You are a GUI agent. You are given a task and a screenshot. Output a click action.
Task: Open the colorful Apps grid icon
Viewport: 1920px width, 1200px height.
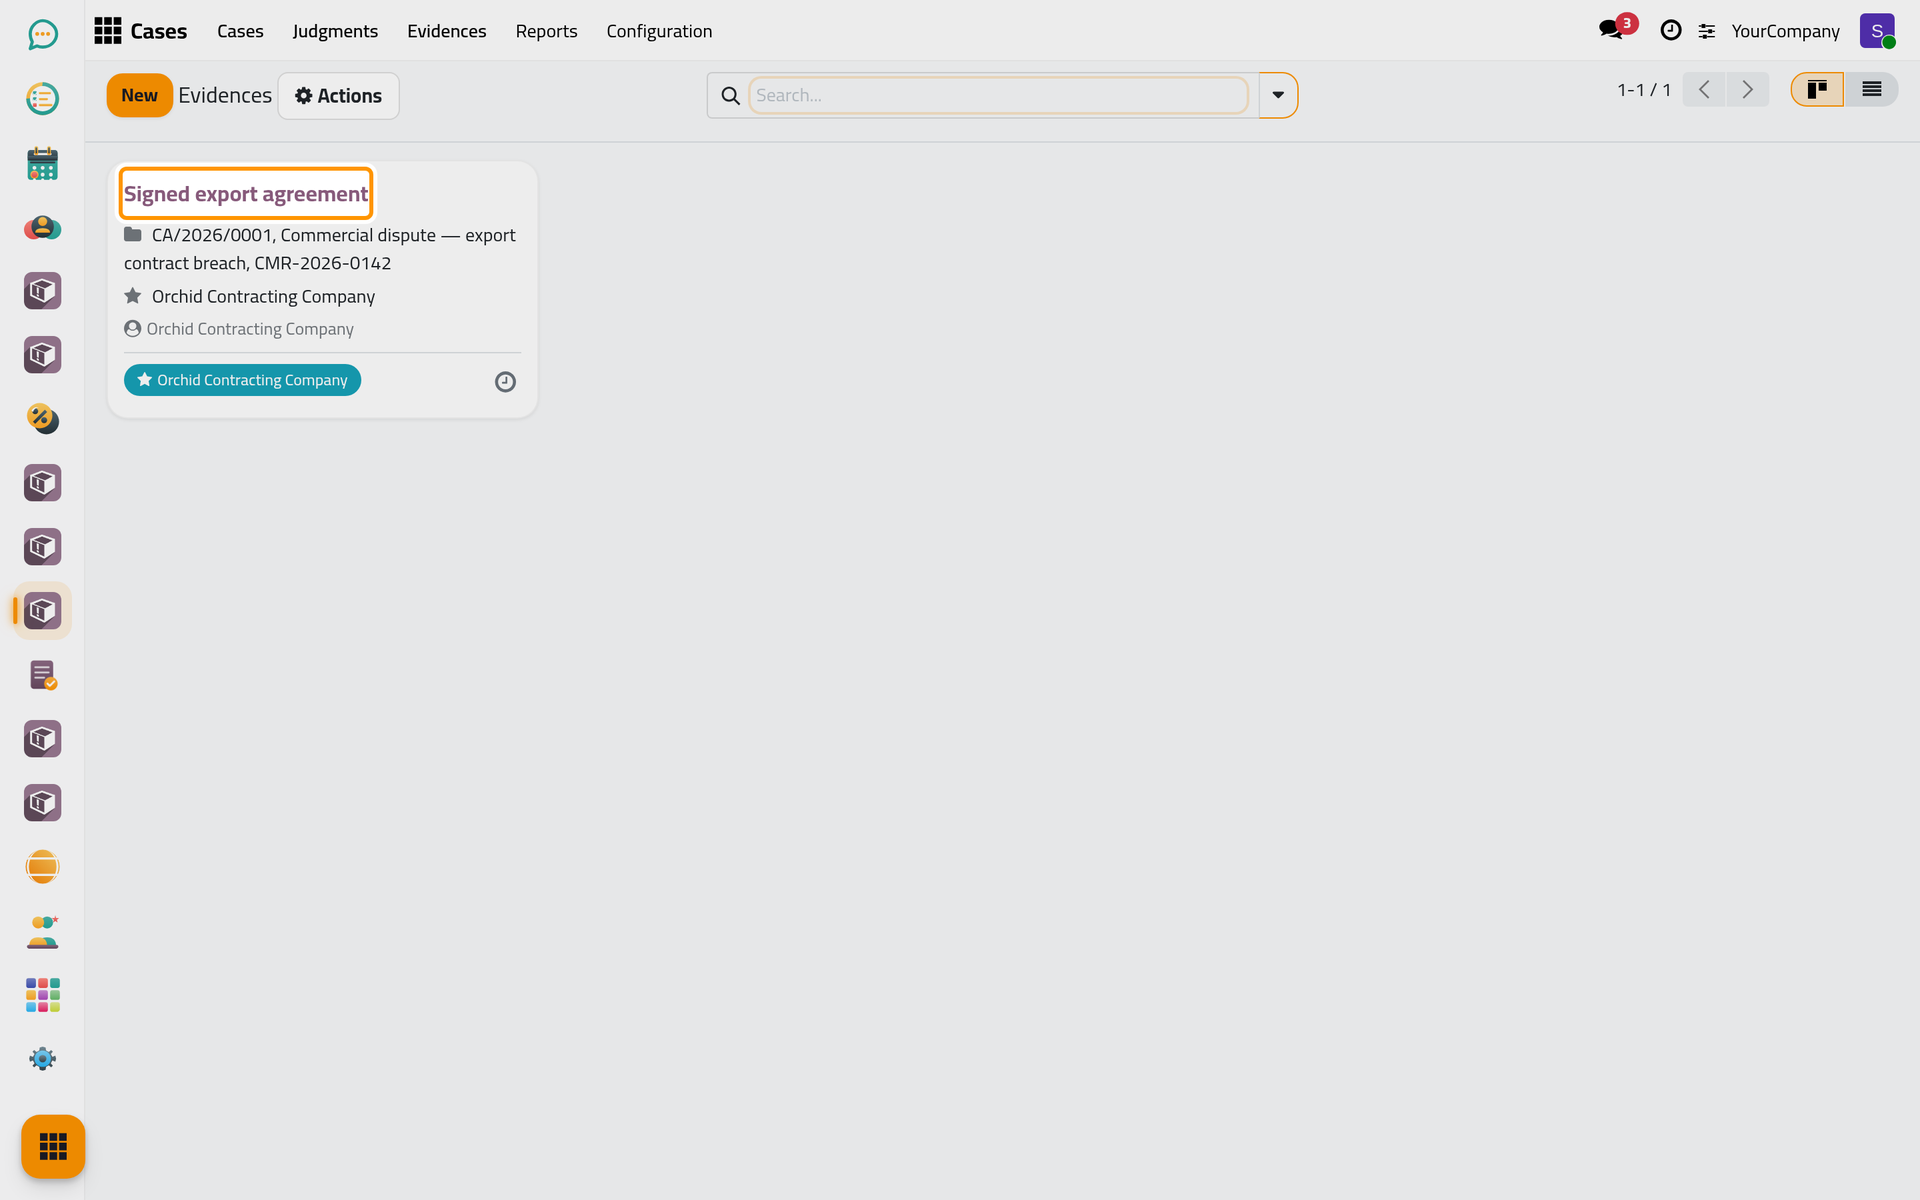42,995
